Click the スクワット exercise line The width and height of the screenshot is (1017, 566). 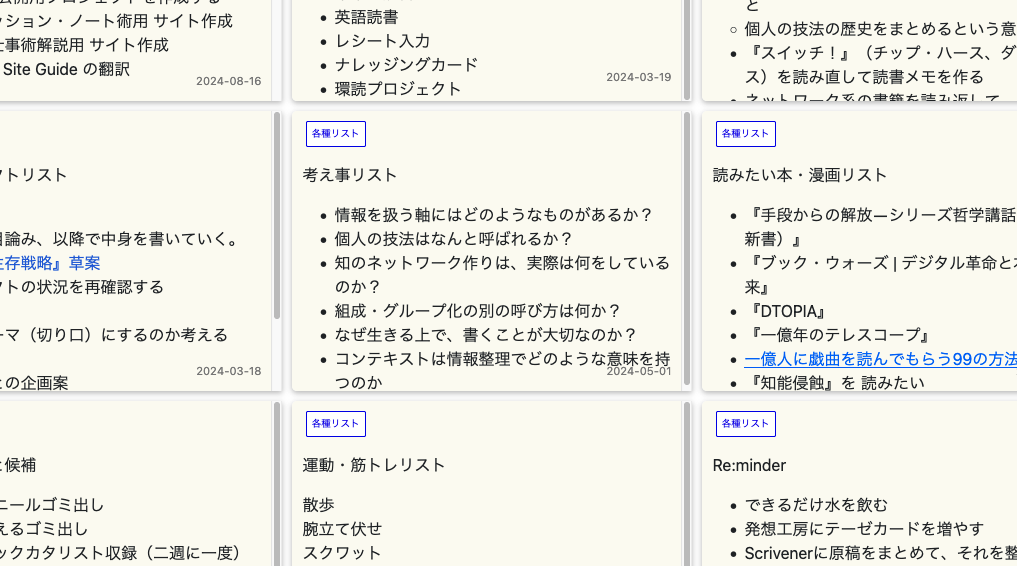coord(342,553)
